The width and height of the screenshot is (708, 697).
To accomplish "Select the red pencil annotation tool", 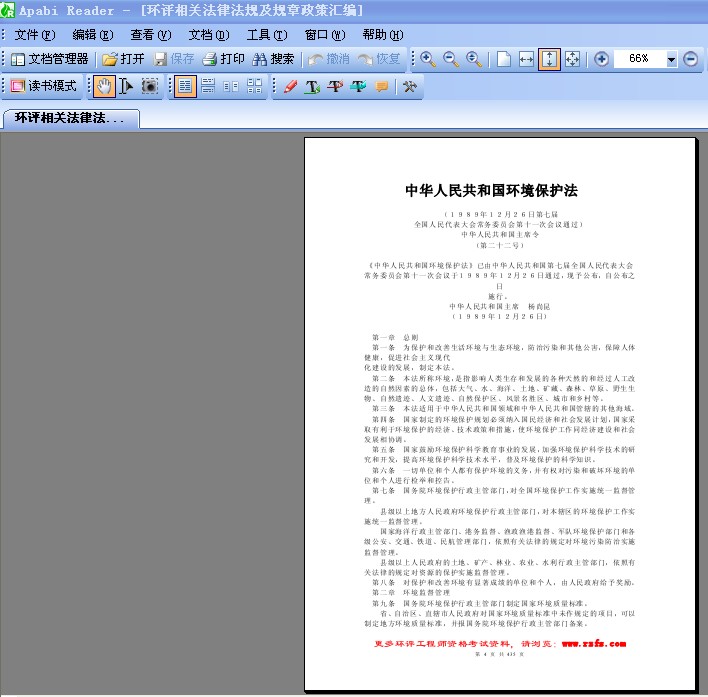I will coord(290,86).
